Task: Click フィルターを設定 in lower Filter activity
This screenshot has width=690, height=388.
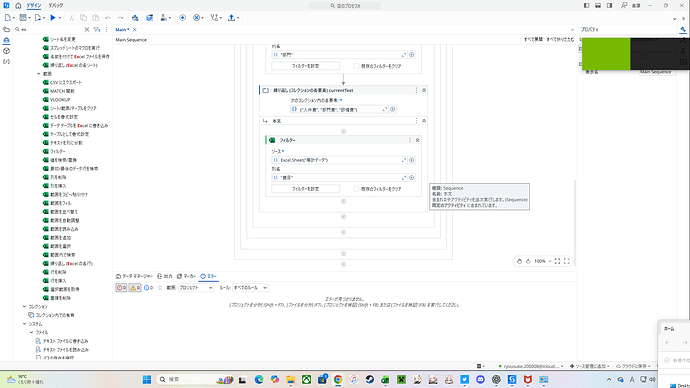Action: pyautogui.click(x=305, y=189)
